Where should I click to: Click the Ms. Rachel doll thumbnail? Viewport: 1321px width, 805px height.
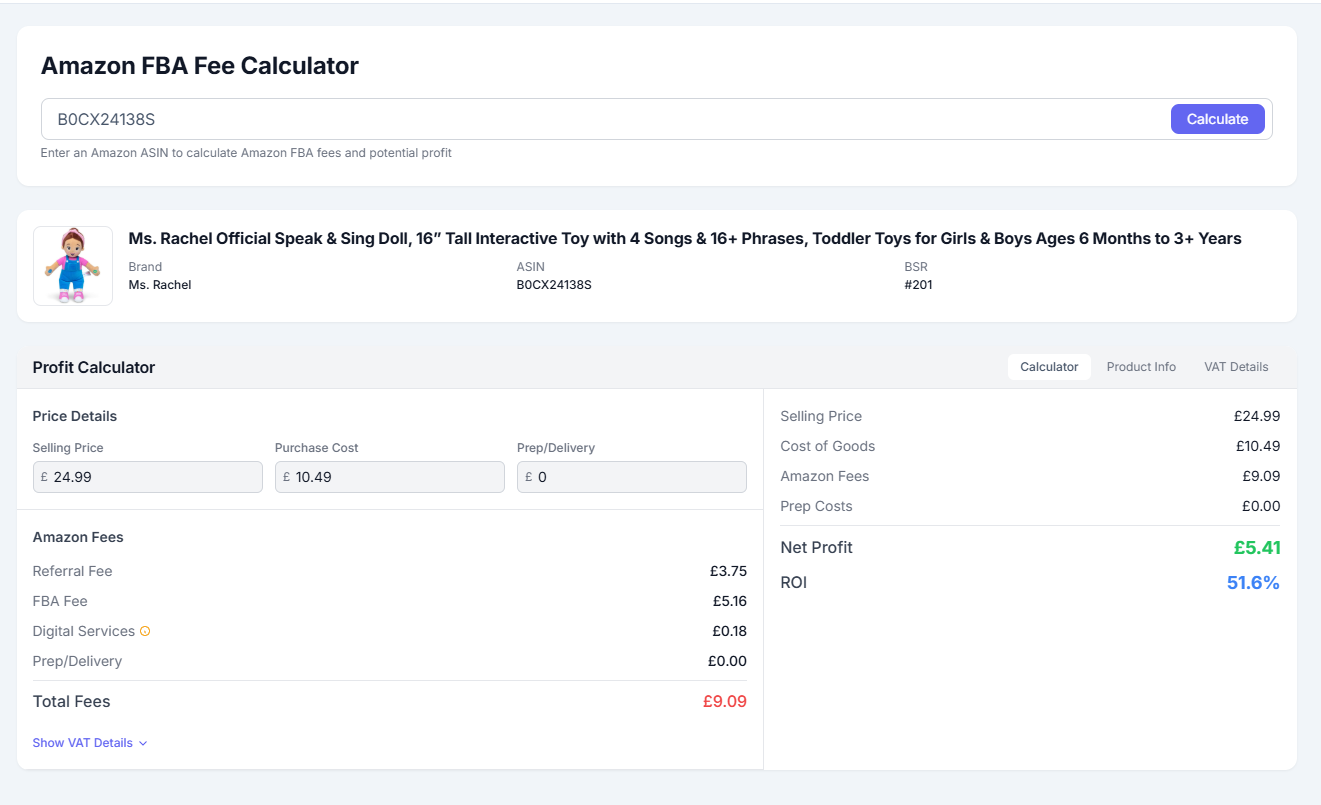pyautogui.click(x=73, y=266)
